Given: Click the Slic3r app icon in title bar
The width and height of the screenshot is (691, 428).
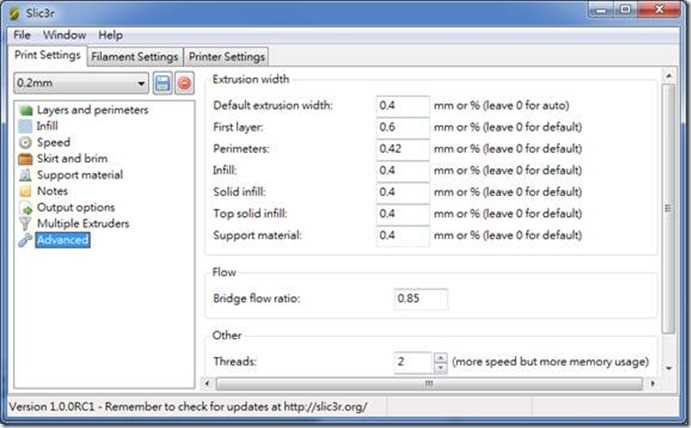Looking at the screenshot, I should pyautogui.click(x=15, y=14).
